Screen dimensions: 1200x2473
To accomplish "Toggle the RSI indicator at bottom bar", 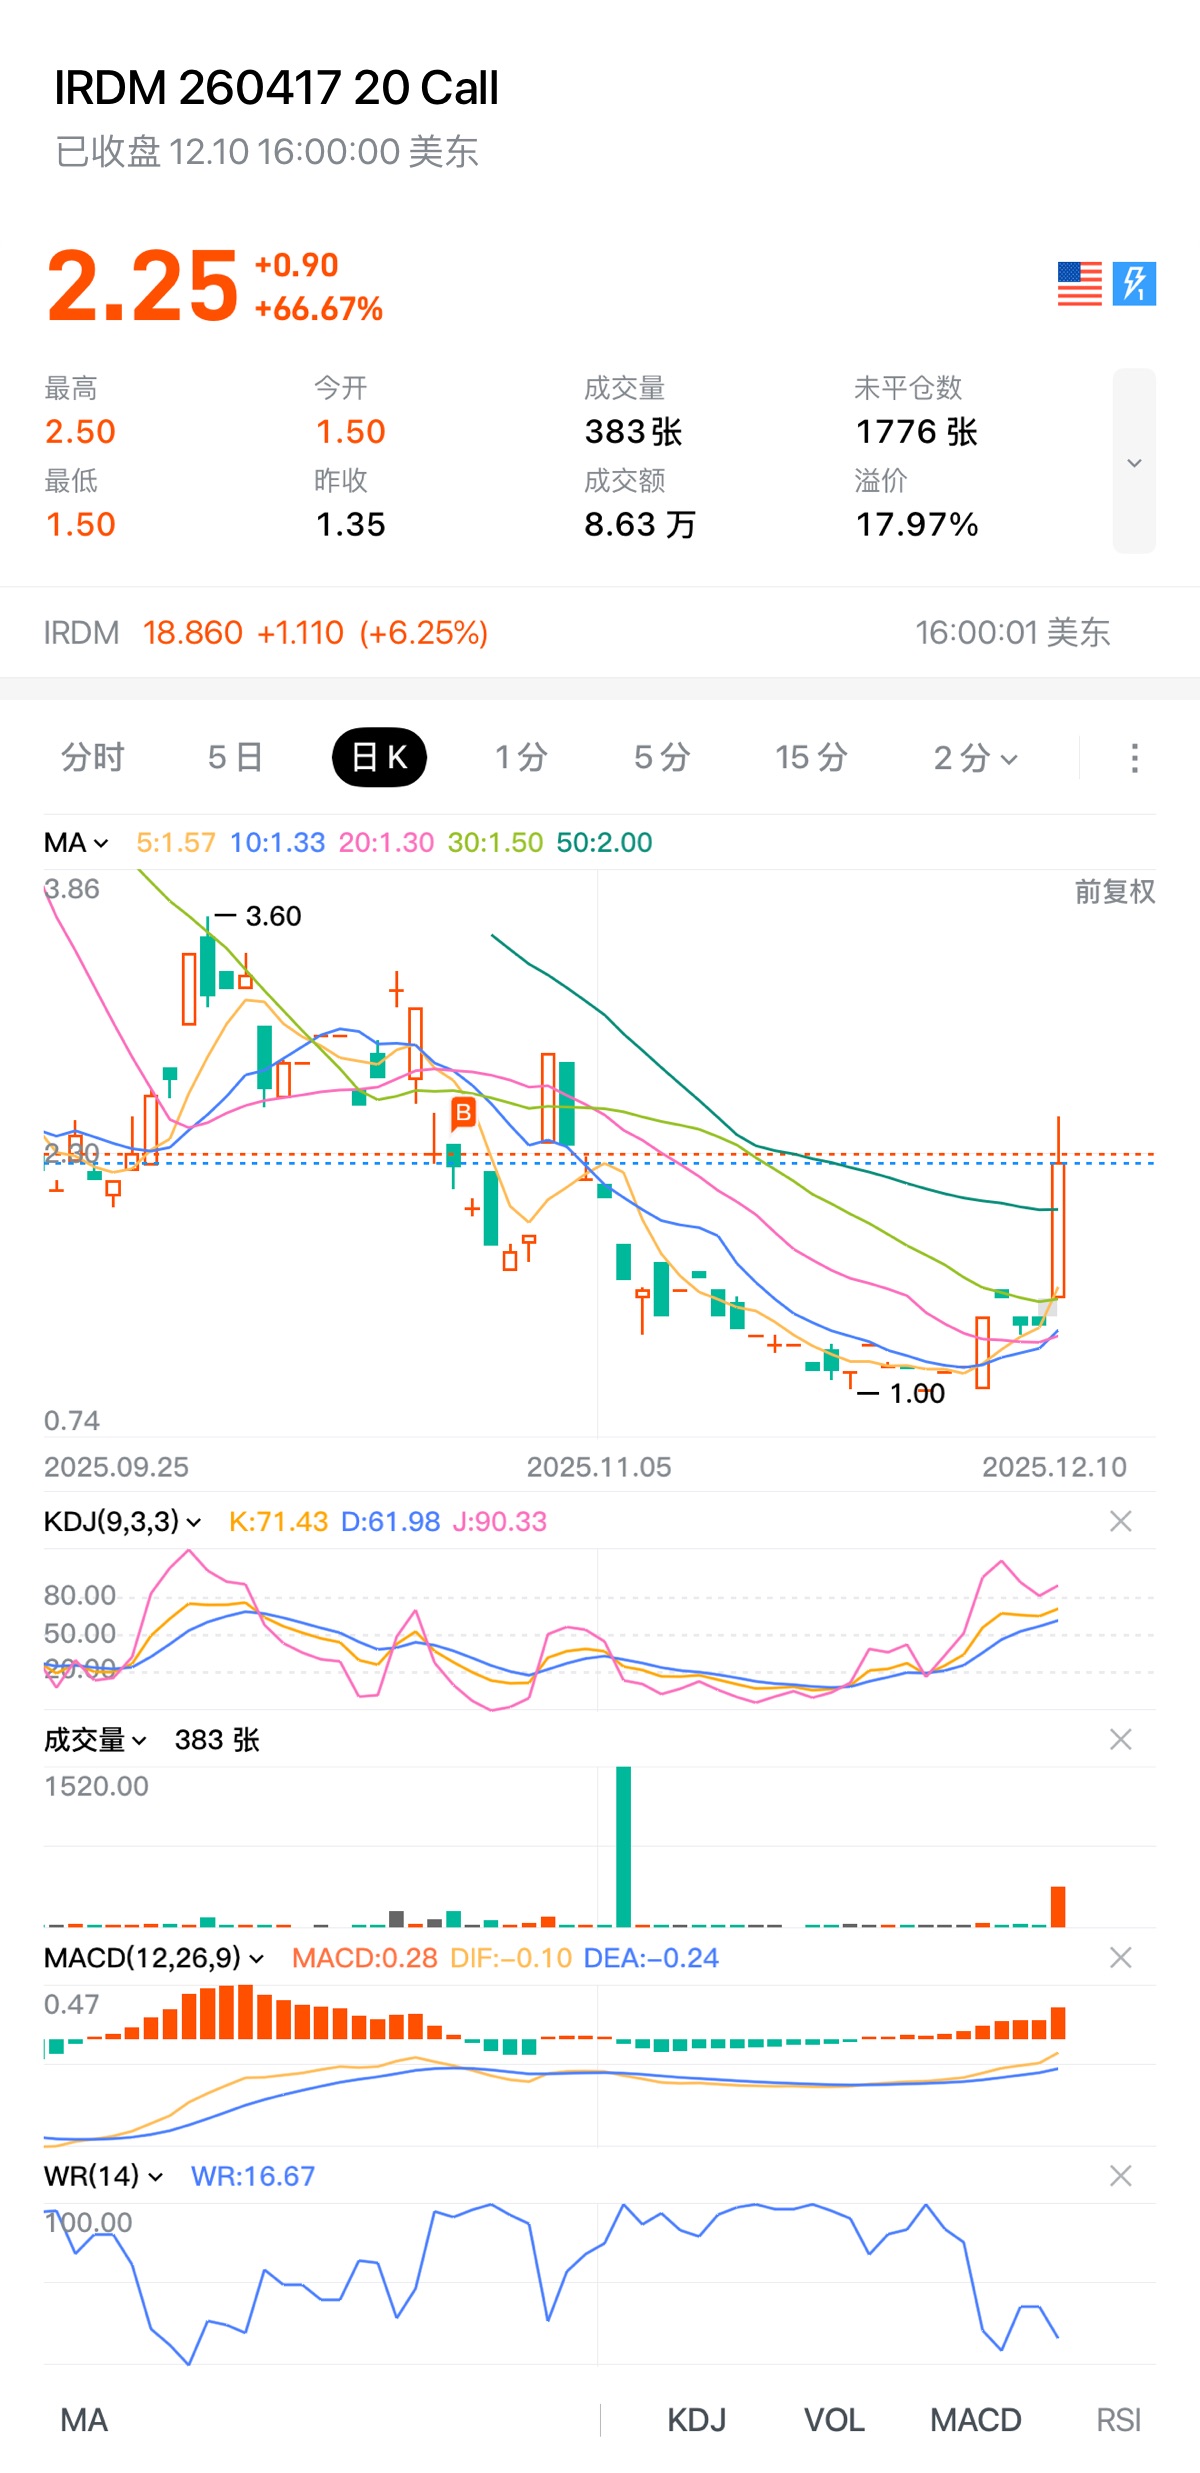I will tap(1118, 2420).
